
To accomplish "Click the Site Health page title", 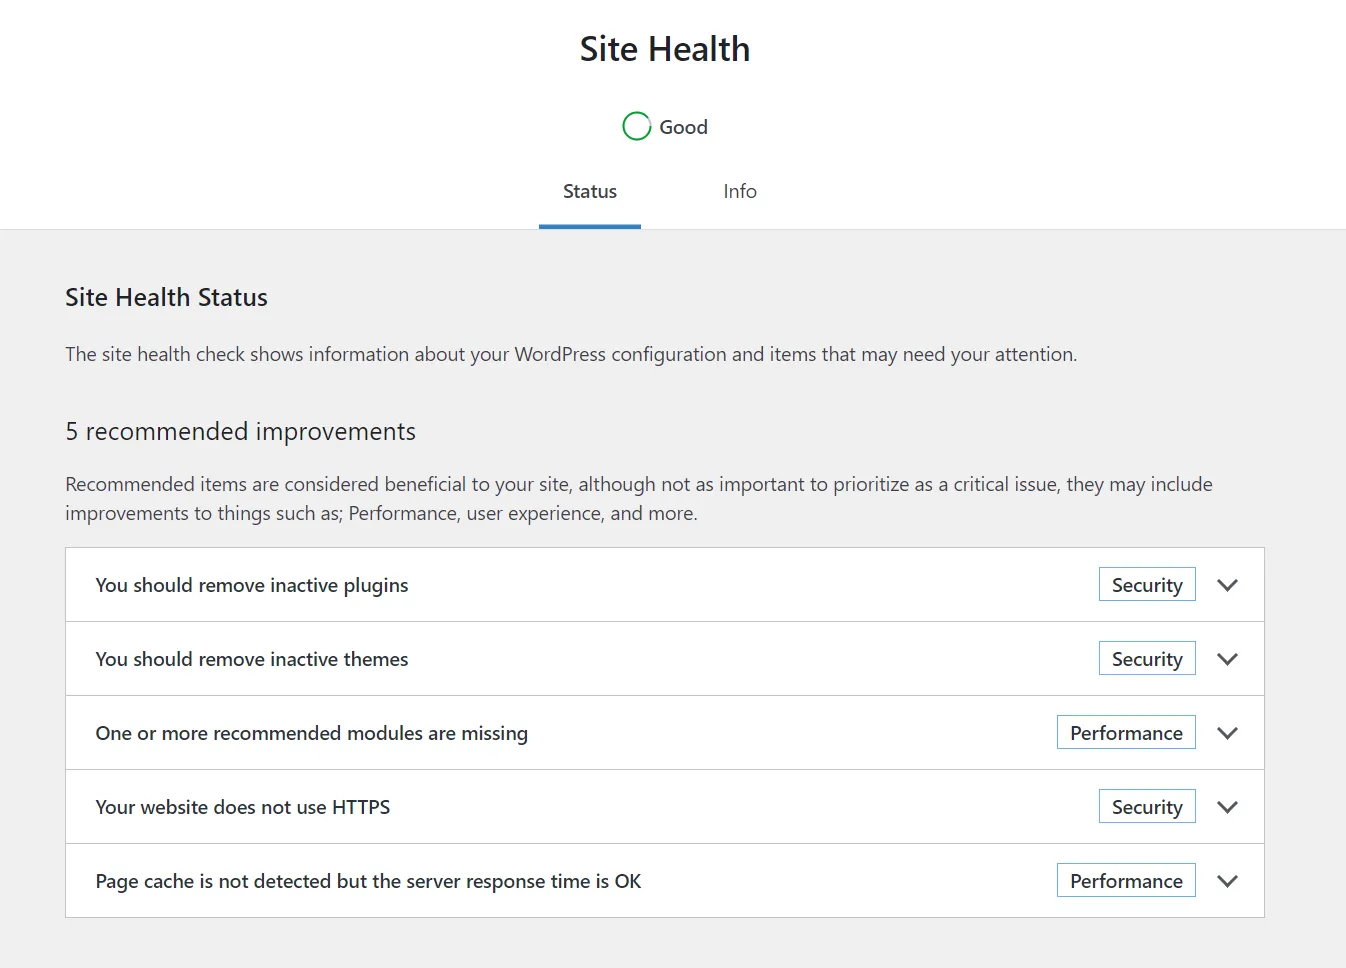I will click(x=665, y=49).
